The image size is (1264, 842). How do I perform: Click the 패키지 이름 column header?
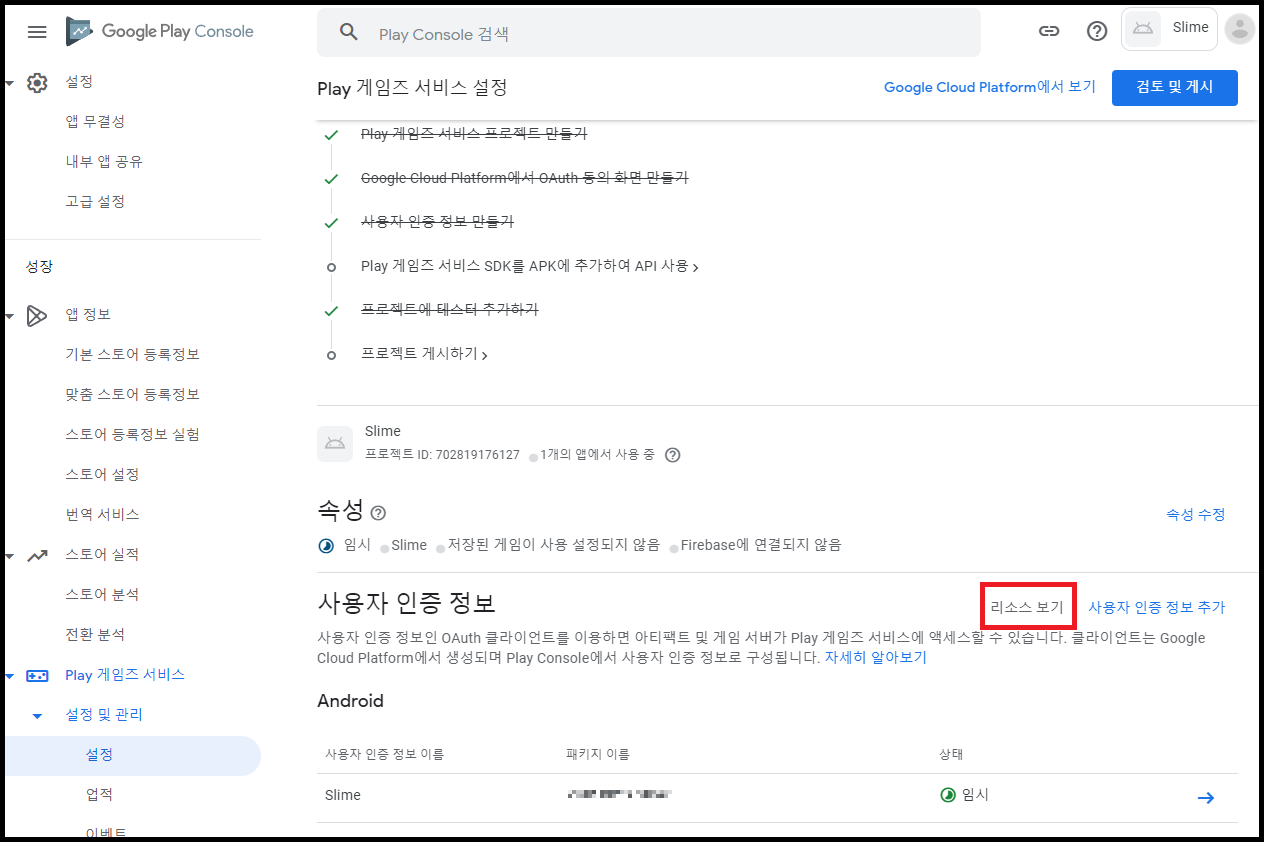(x=597, y=754)
